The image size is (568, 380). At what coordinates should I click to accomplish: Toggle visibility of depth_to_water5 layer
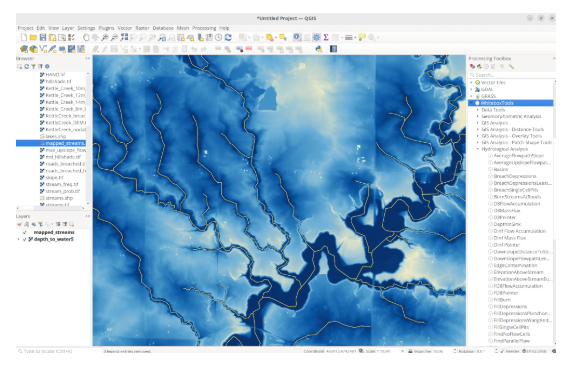coord(25,239)
